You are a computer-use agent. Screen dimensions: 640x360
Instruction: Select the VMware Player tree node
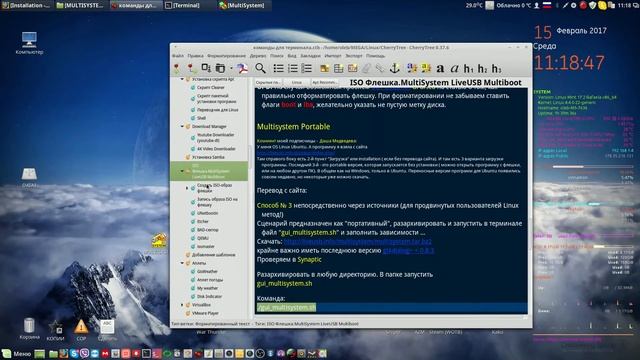point(205,313)
